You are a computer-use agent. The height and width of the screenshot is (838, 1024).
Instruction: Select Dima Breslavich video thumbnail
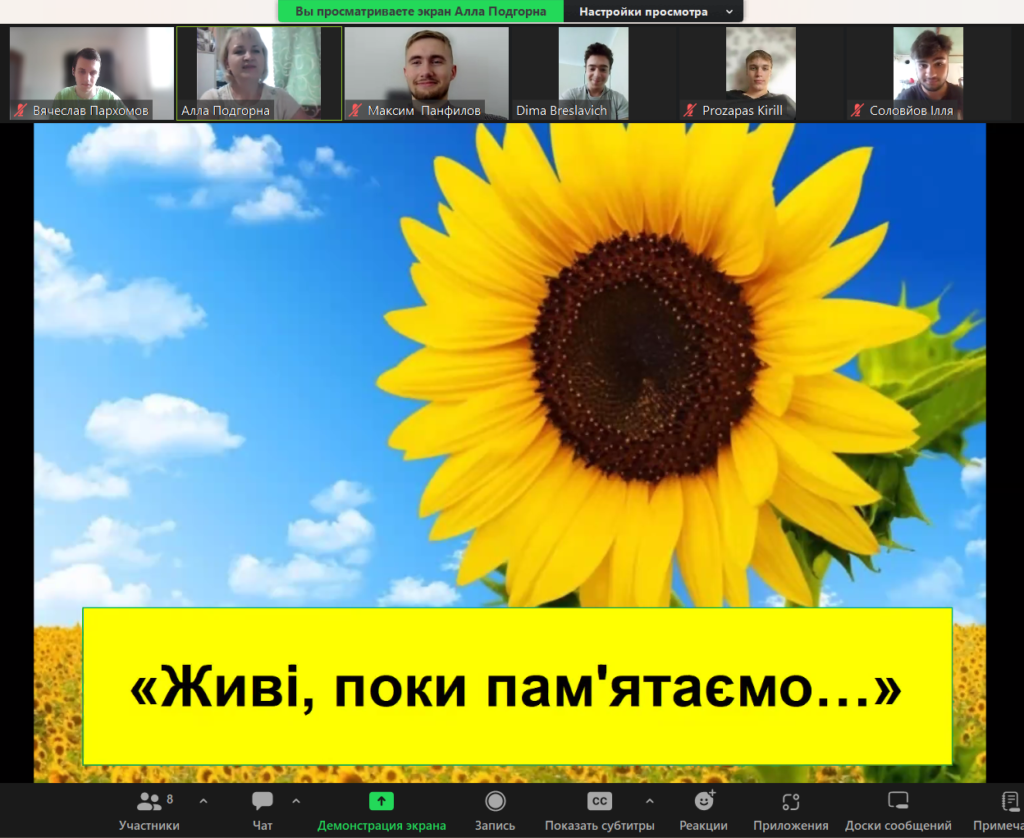[594, 73]
